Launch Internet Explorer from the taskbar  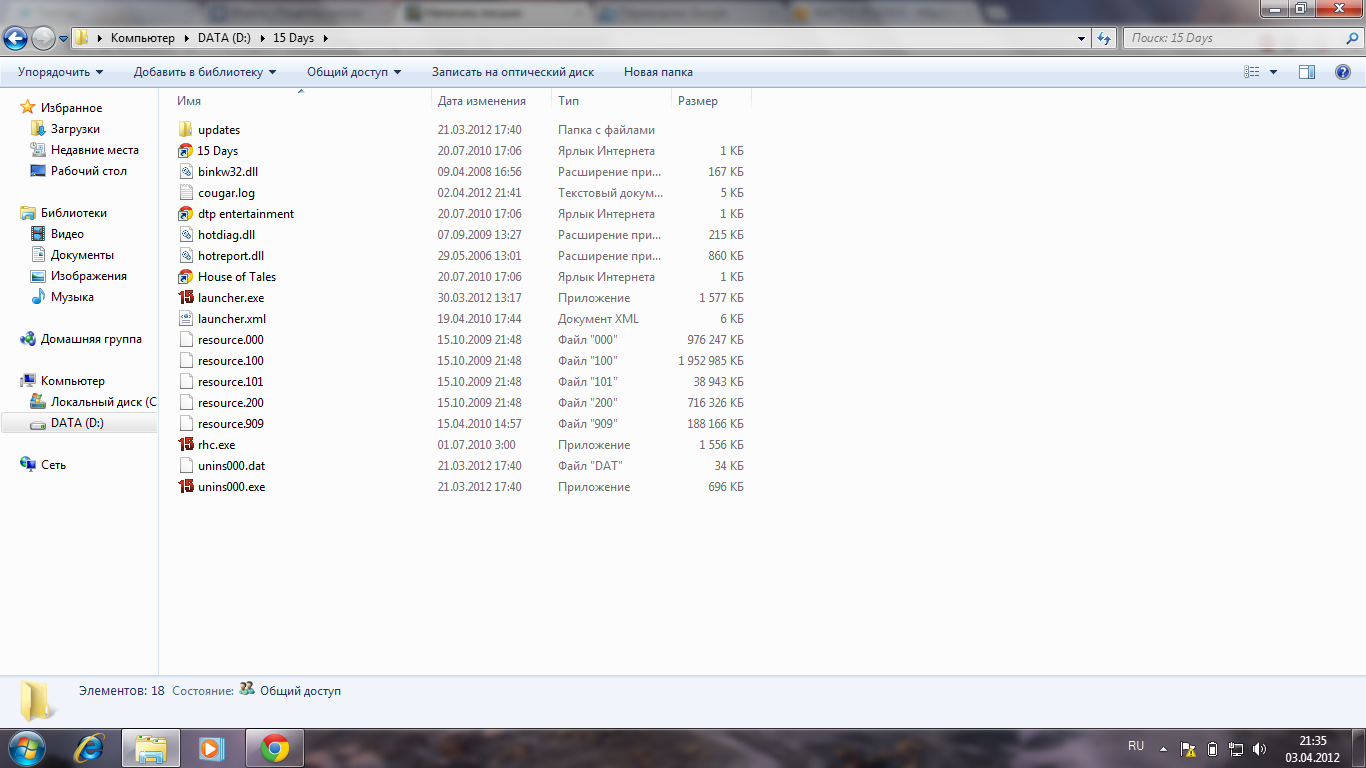[90, 748]
